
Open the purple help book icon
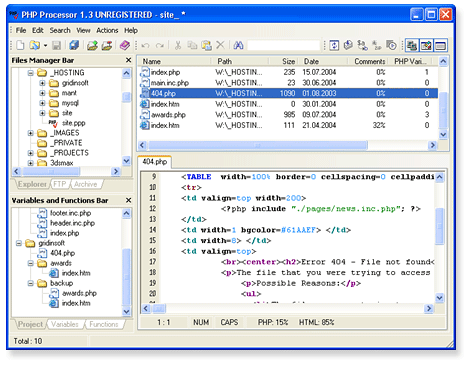[x=125, y=45]
